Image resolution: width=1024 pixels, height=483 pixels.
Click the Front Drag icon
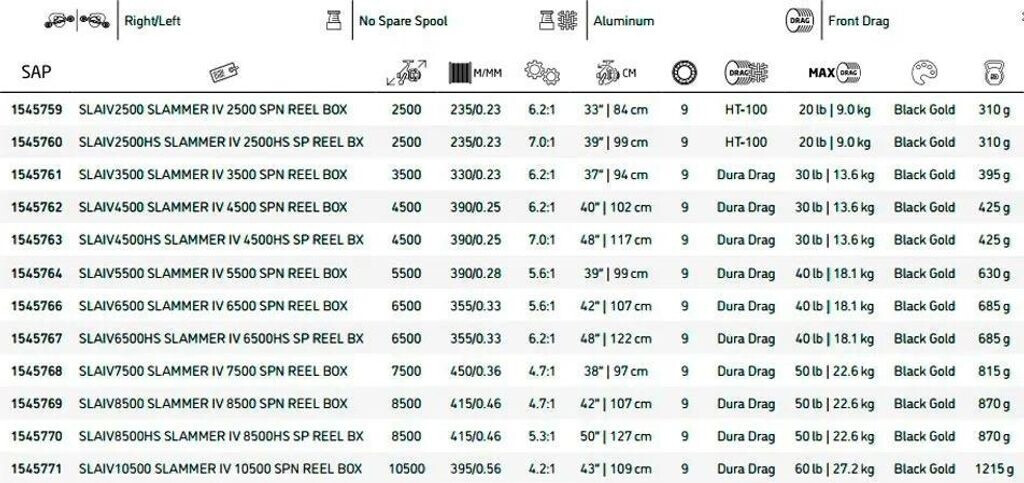coord(801,21)
